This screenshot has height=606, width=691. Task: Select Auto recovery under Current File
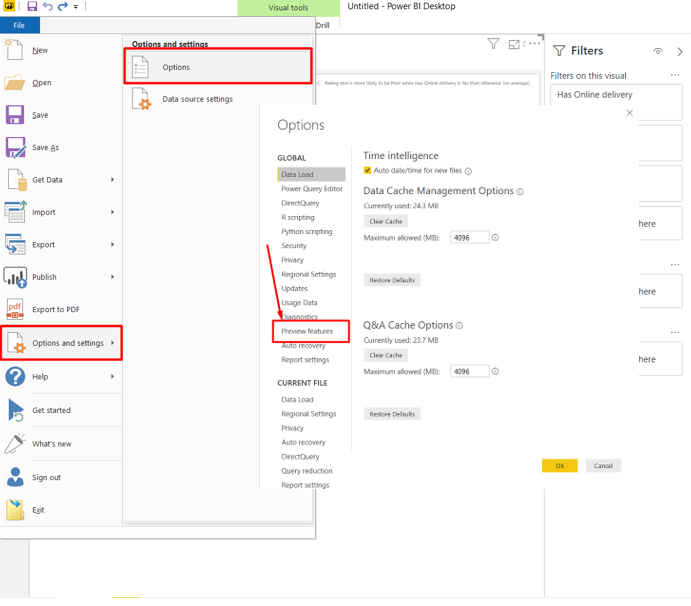pyautogui.click(x=303, y=442)
